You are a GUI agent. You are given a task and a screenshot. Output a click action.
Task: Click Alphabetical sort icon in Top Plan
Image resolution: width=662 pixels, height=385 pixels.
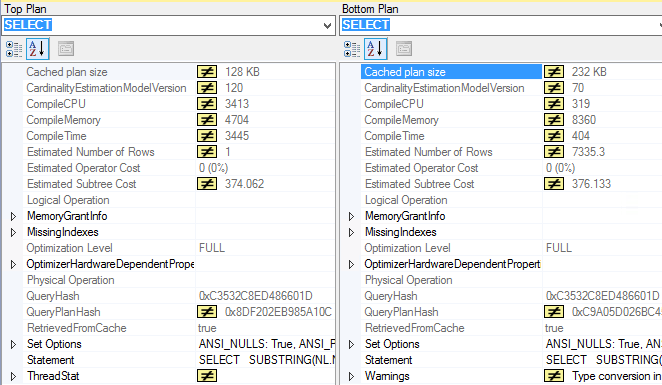pos(38,49)
